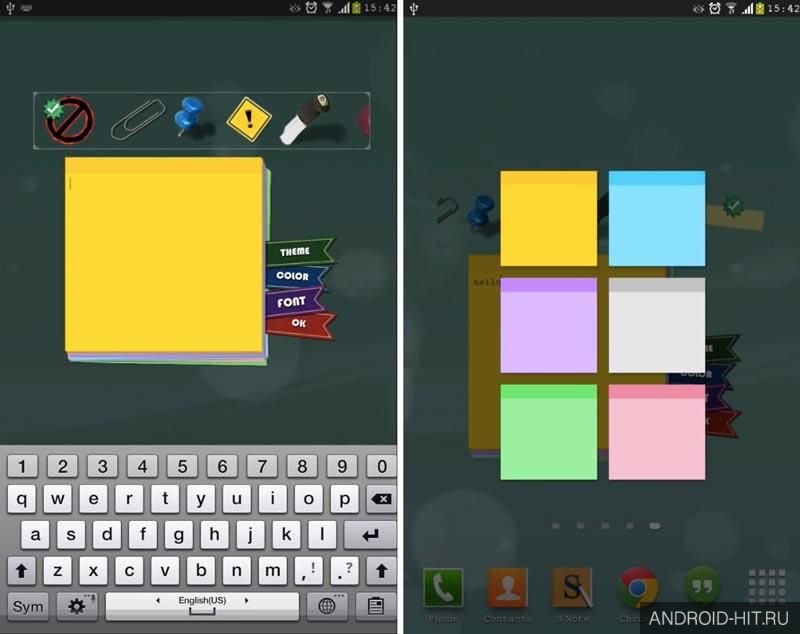800x634 pixels.
Task: Tap the keyboard notification icon in status bar
Action: tap(27, 8)
